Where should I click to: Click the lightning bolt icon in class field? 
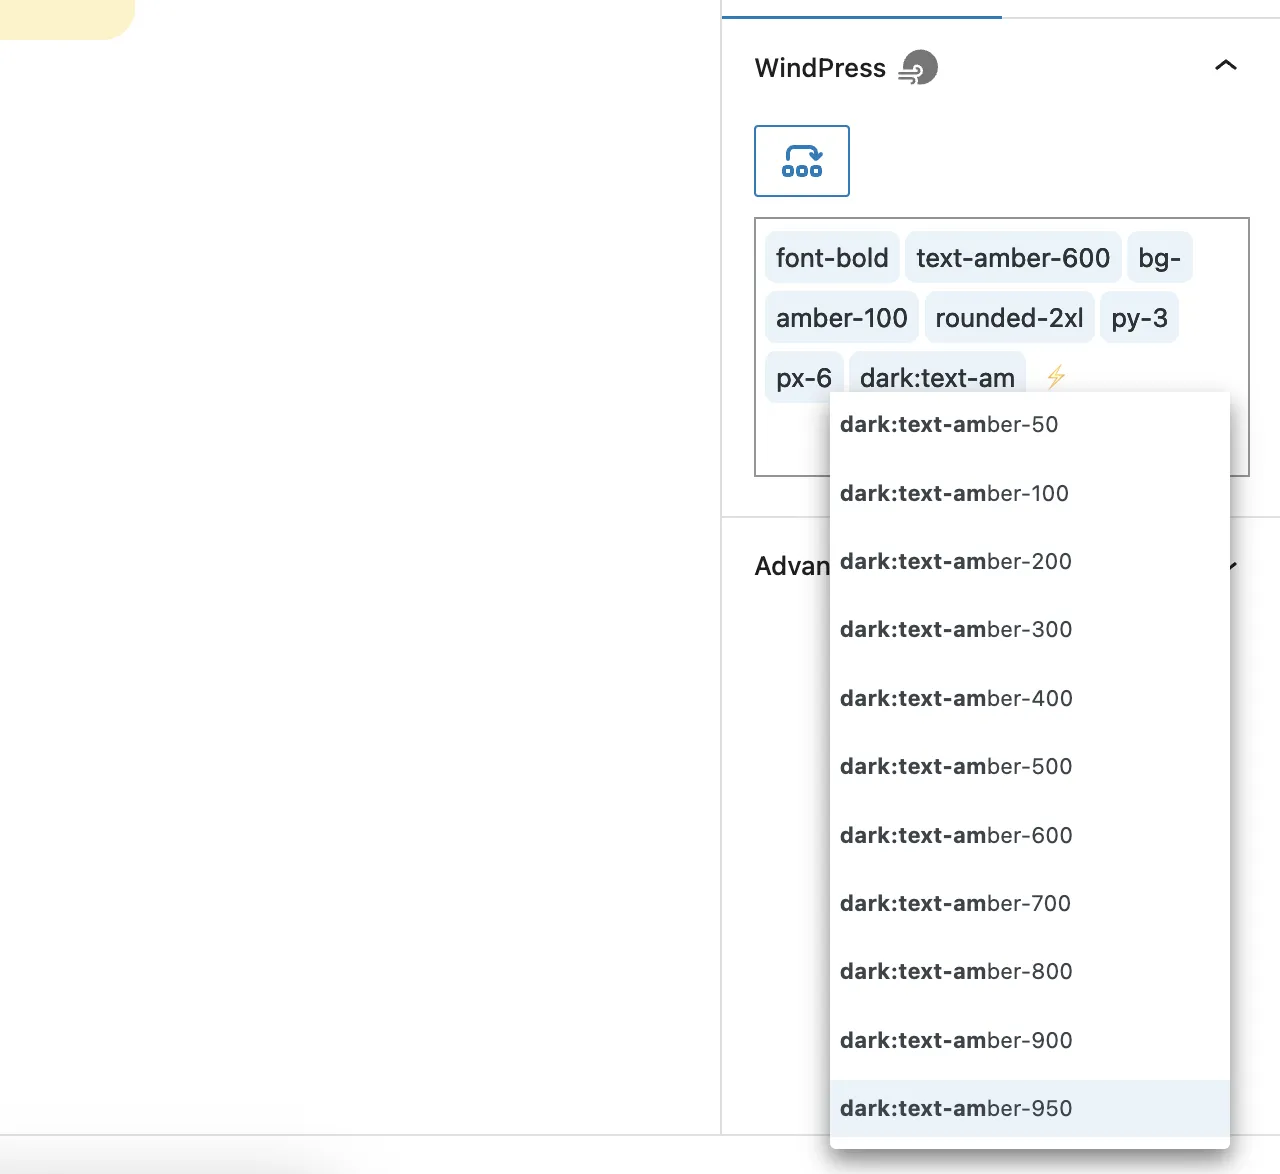[x=1056, y=377]
